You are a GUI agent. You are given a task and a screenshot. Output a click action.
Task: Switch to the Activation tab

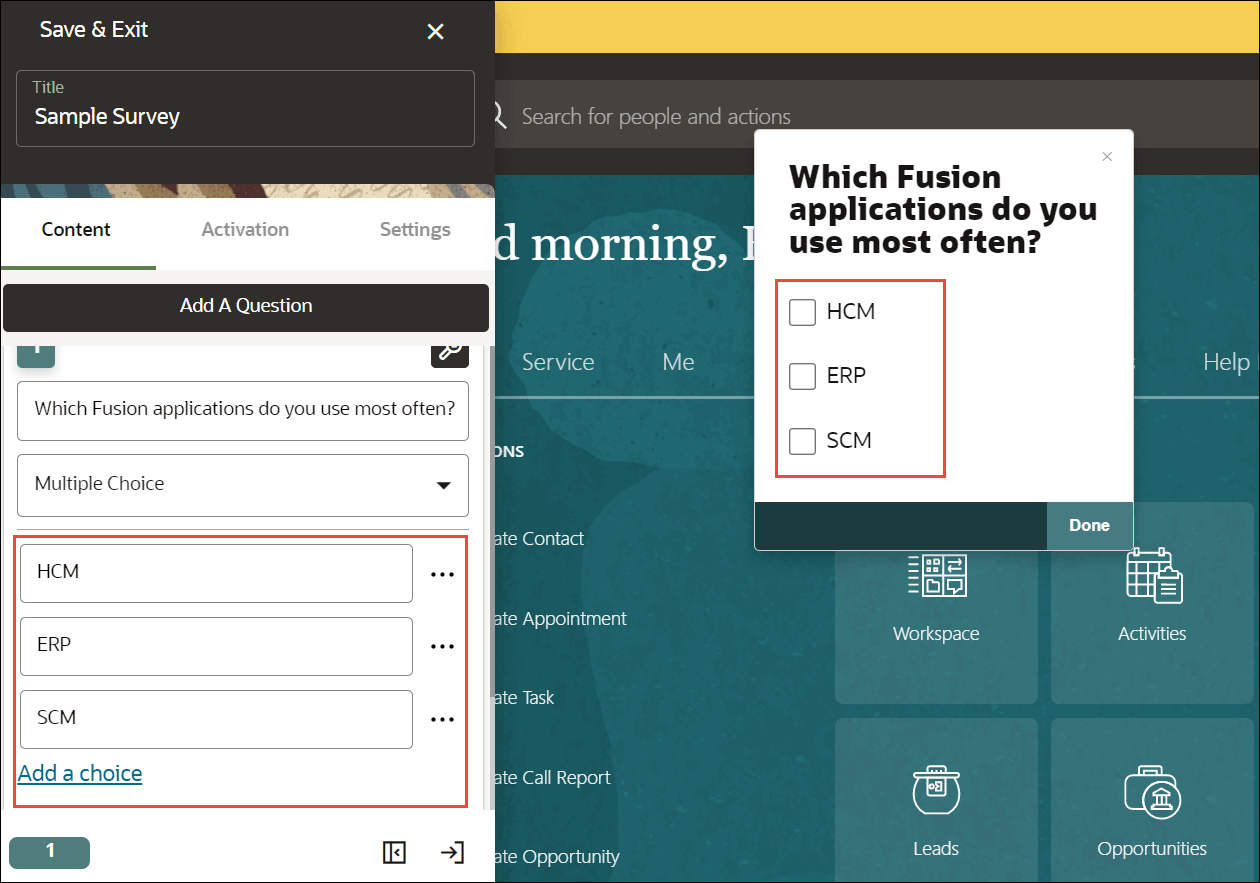[x=245, y=229]
